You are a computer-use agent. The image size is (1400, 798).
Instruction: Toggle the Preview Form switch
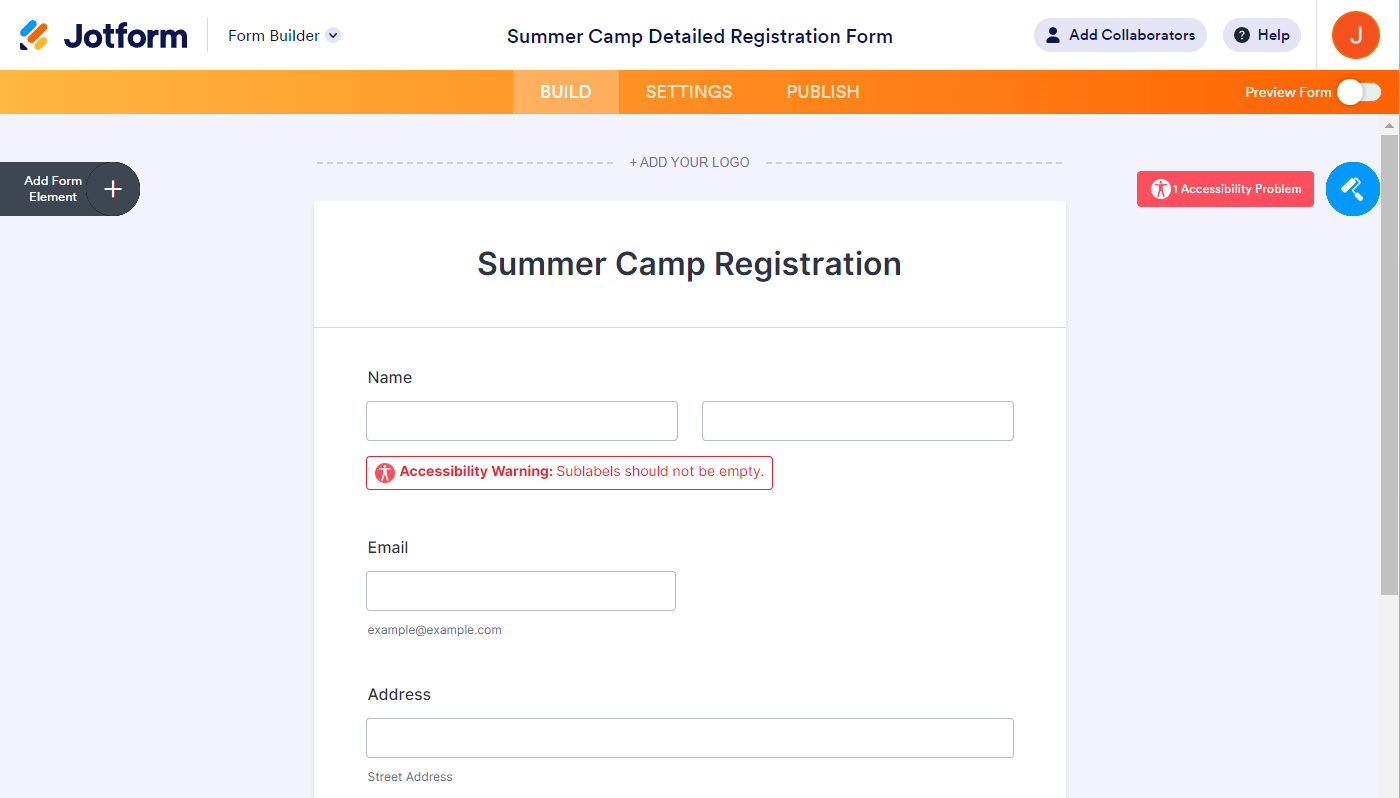(x=1358, y=92)
